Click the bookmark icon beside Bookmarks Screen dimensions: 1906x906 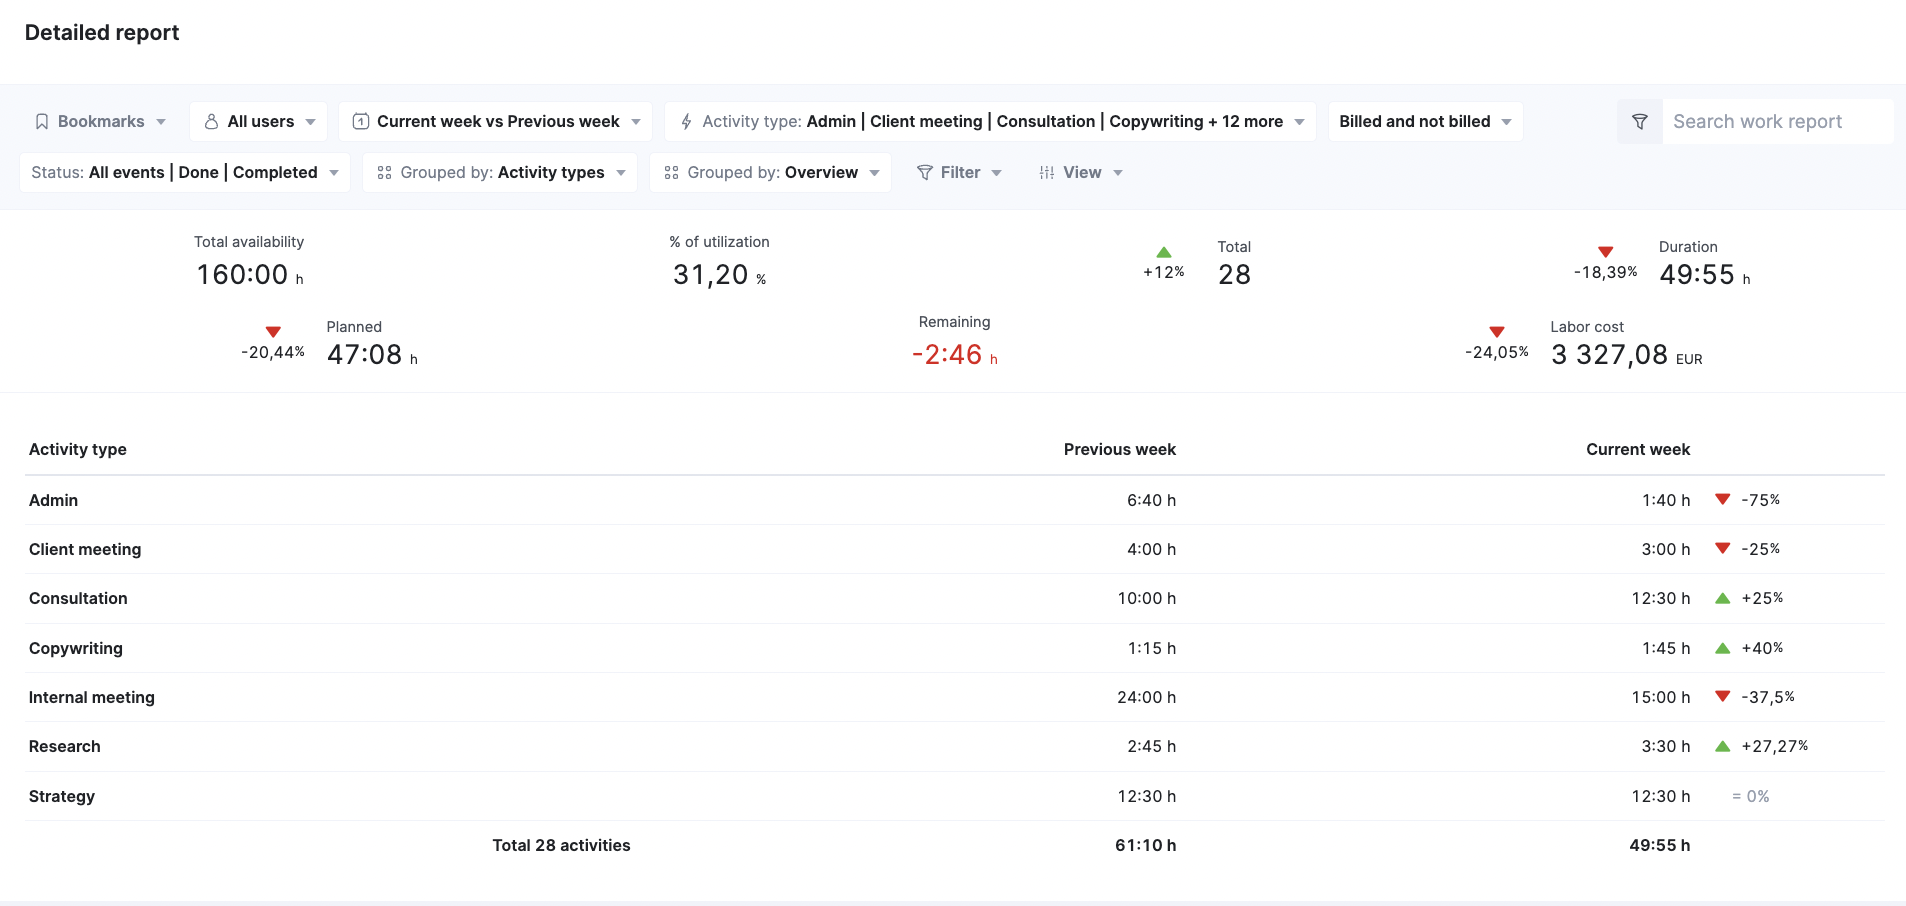[x=42, y=122]
